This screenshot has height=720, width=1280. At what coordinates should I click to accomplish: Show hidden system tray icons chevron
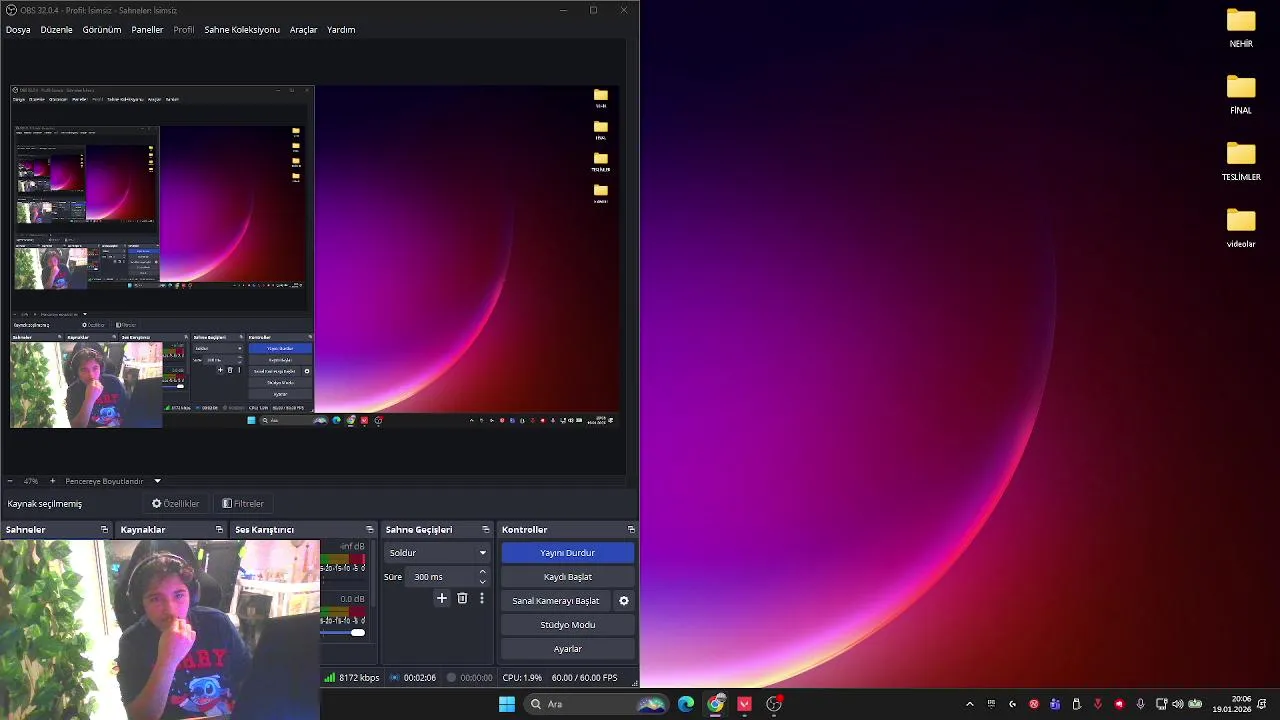point(969,704)
